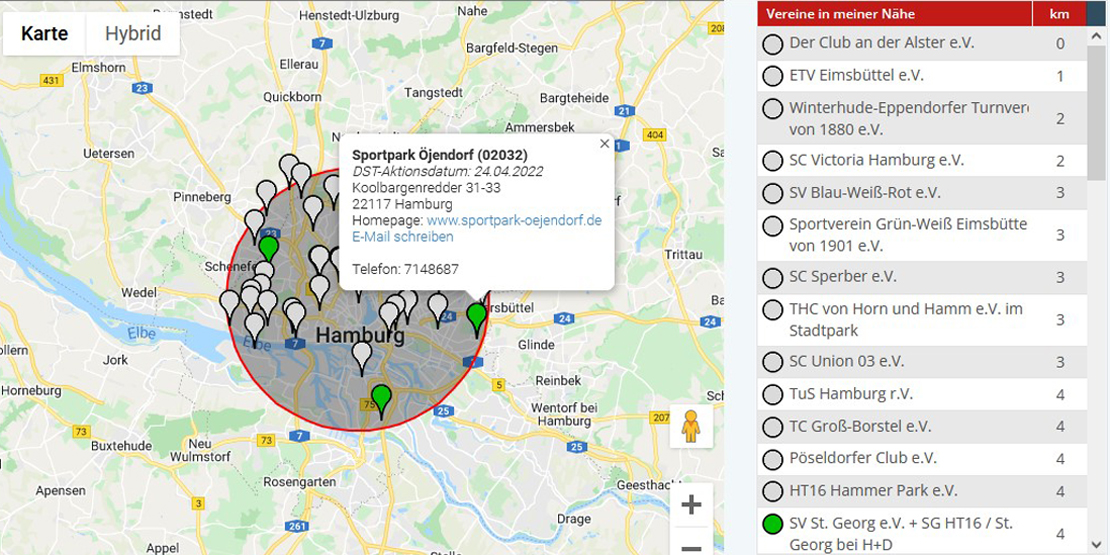Open www.sportpark-oejendorf.de homepage link
Screen dimensions: 1110x555
[x=514, y=220]
